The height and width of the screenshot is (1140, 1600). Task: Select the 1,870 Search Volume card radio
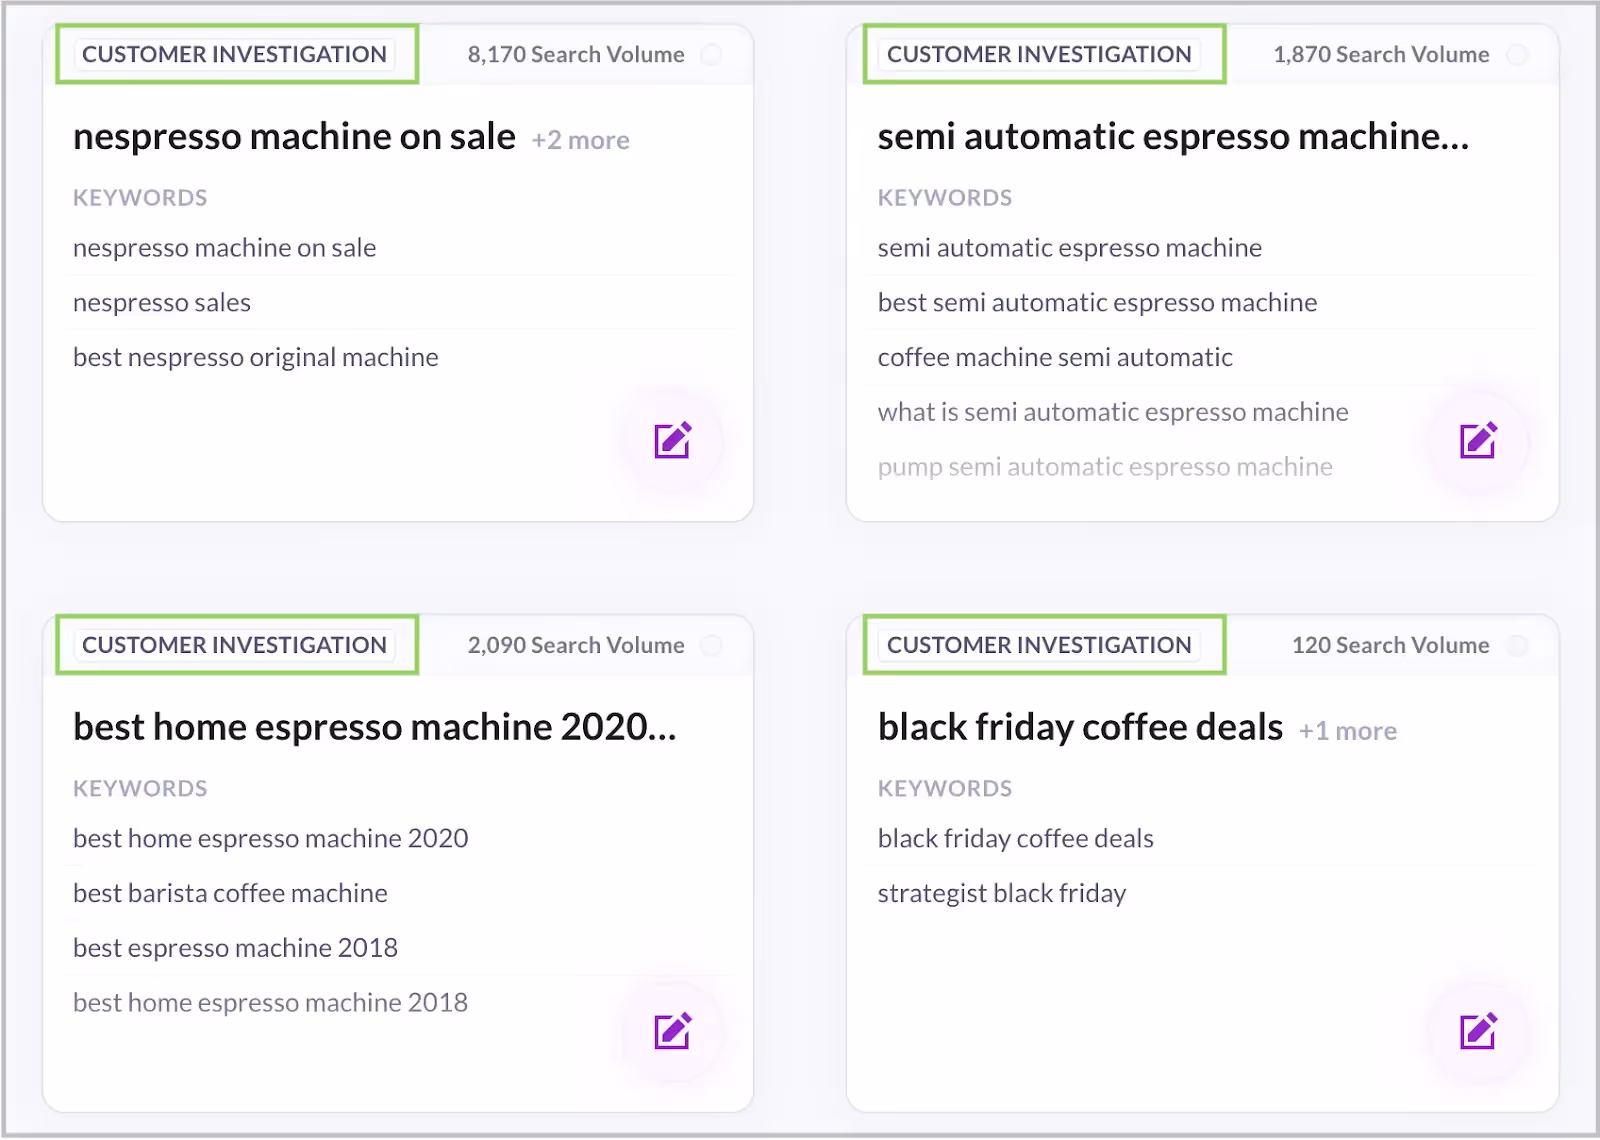point(1517,54)
